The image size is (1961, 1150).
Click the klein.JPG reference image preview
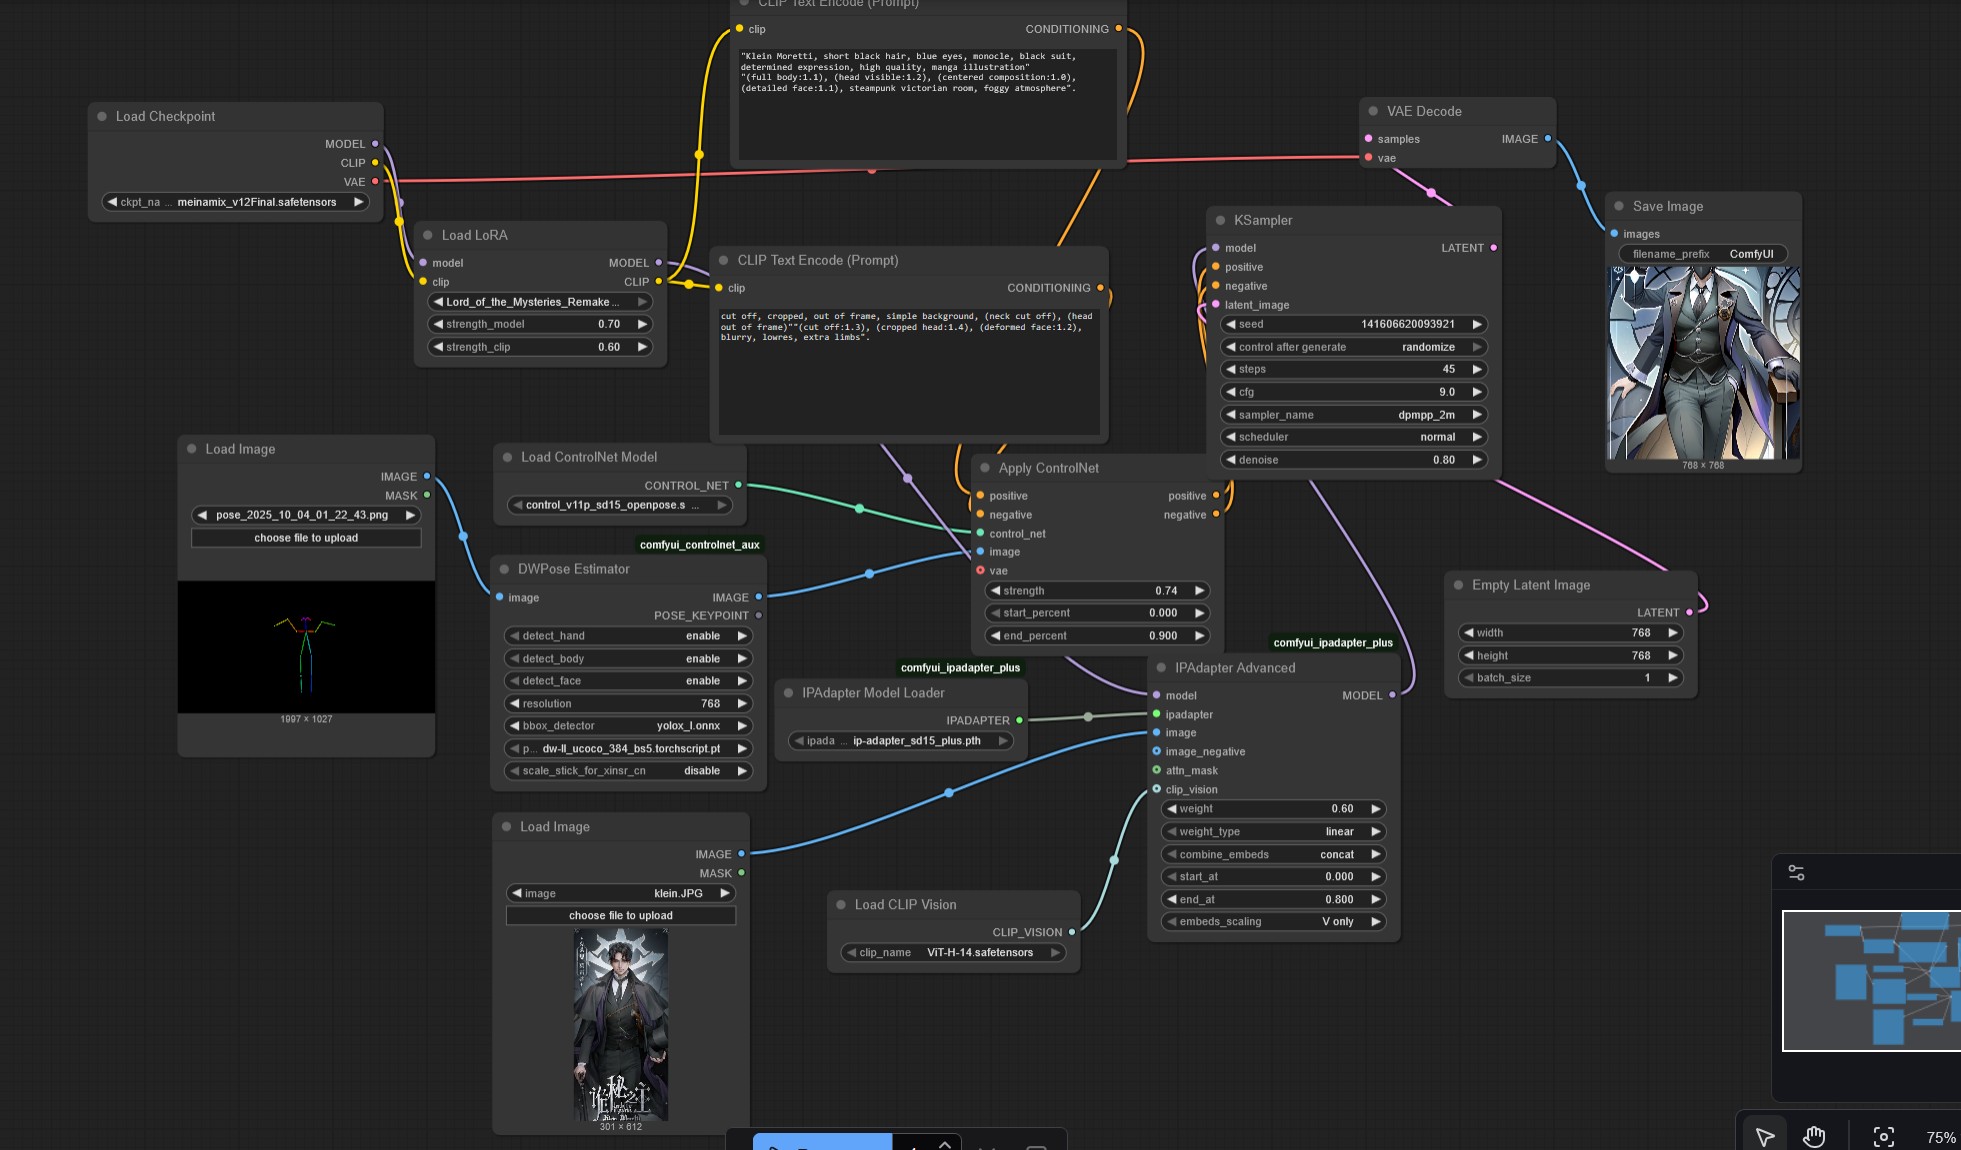tap(621, 1025)
